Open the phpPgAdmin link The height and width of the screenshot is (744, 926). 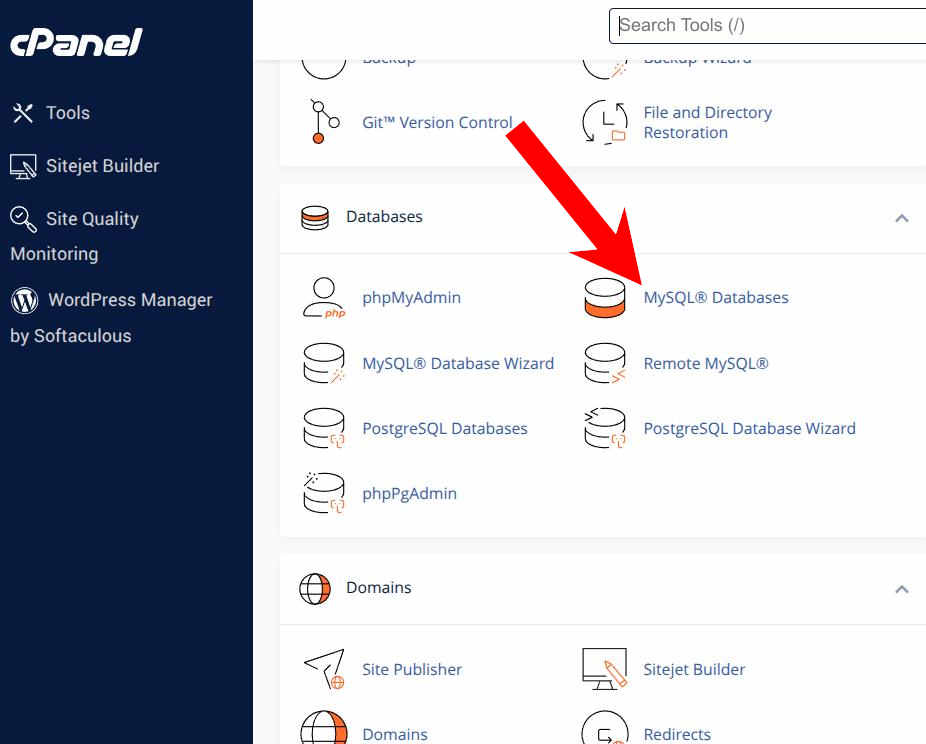[x=409, y=494]
